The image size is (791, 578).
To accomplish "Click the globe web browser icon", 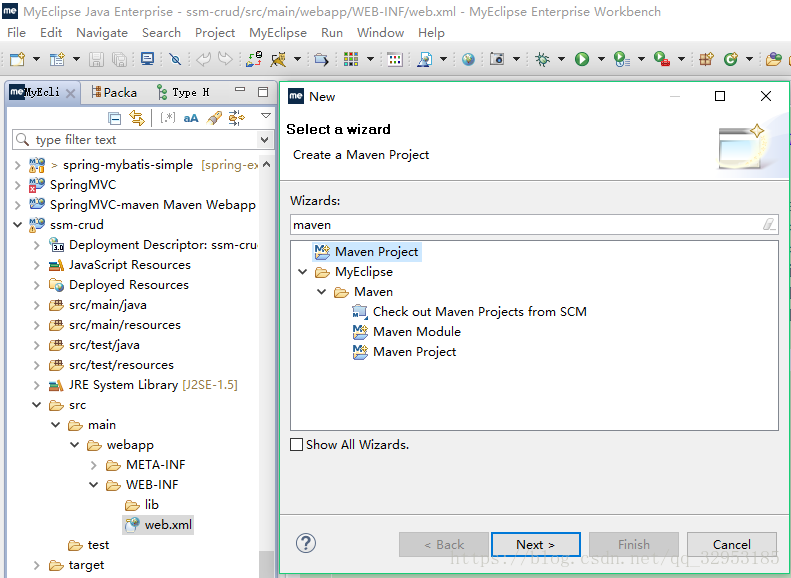I will click(x=468, y=59).
